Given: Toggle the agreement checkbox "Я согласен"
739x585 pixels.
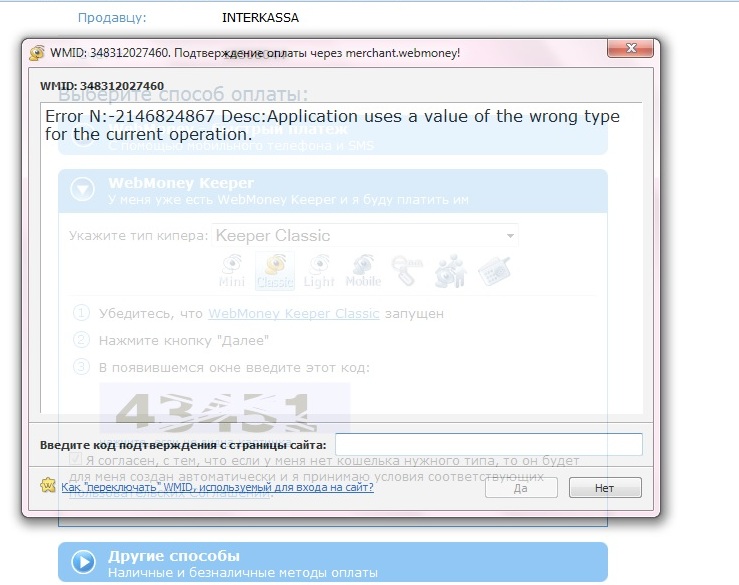Looking at the screenshot, I should [75, 459].
